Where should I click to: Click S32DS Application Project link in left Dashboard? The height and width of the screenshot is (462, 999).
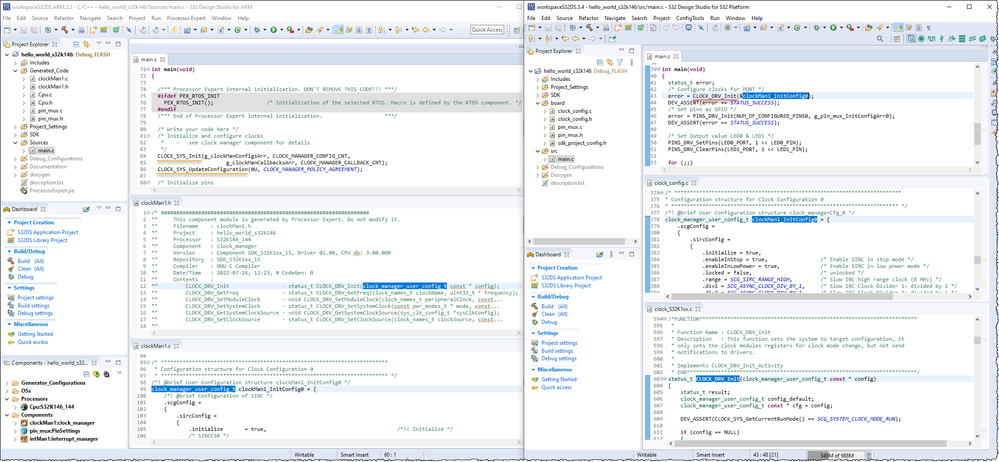[46, 232]
